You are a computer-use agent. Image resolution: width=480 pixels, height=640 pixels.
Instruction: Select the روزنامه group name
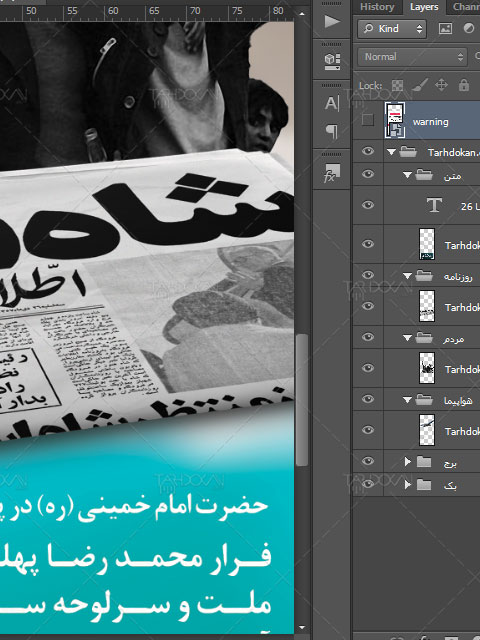click(x=458, y=277)
